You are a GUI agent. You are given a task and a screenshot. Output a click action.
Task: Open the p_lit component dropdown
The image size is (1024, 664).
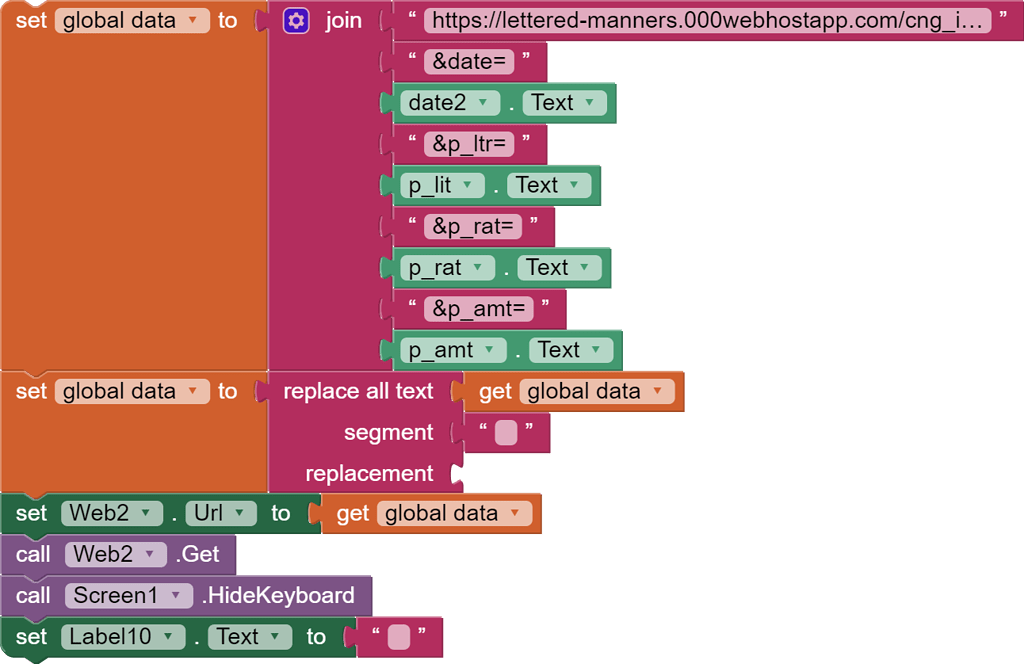click(x=442, y=185)
